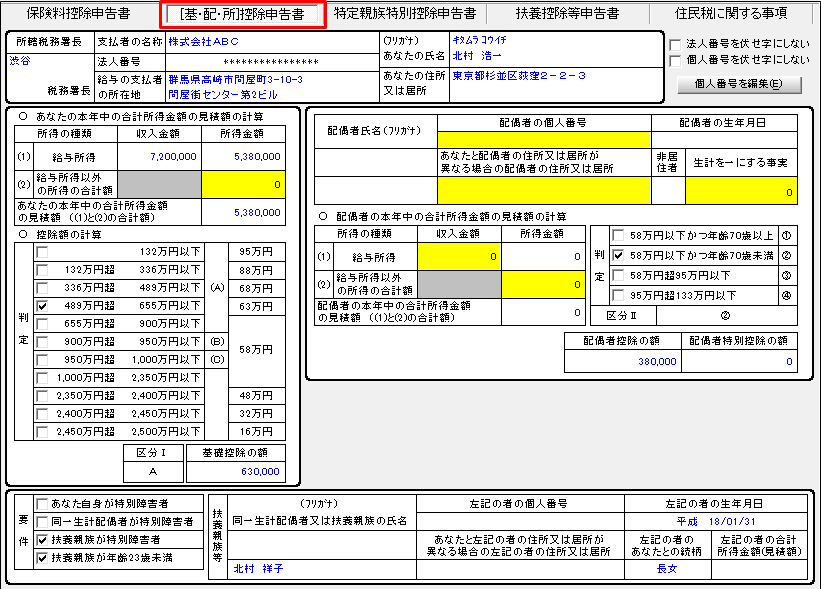Uncheck the 489万円超 655万円以下 checkbox
Viewport: 821px width, 589px height.
pos(42,306)
